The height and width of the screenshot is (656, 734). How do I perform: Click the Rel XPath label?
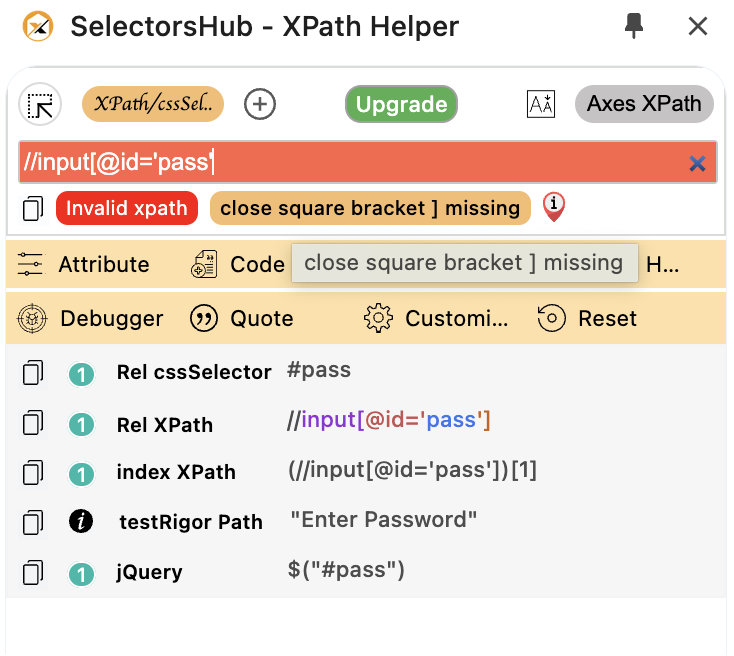click(165, 425)
